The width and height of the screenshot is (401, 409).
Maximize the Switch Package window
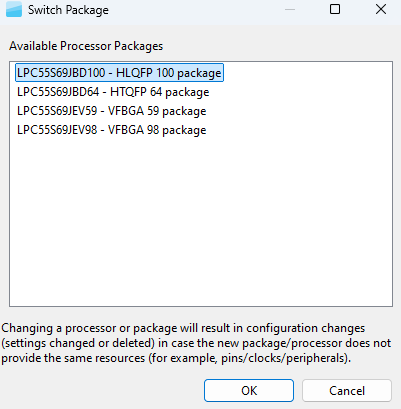point(335,9)
